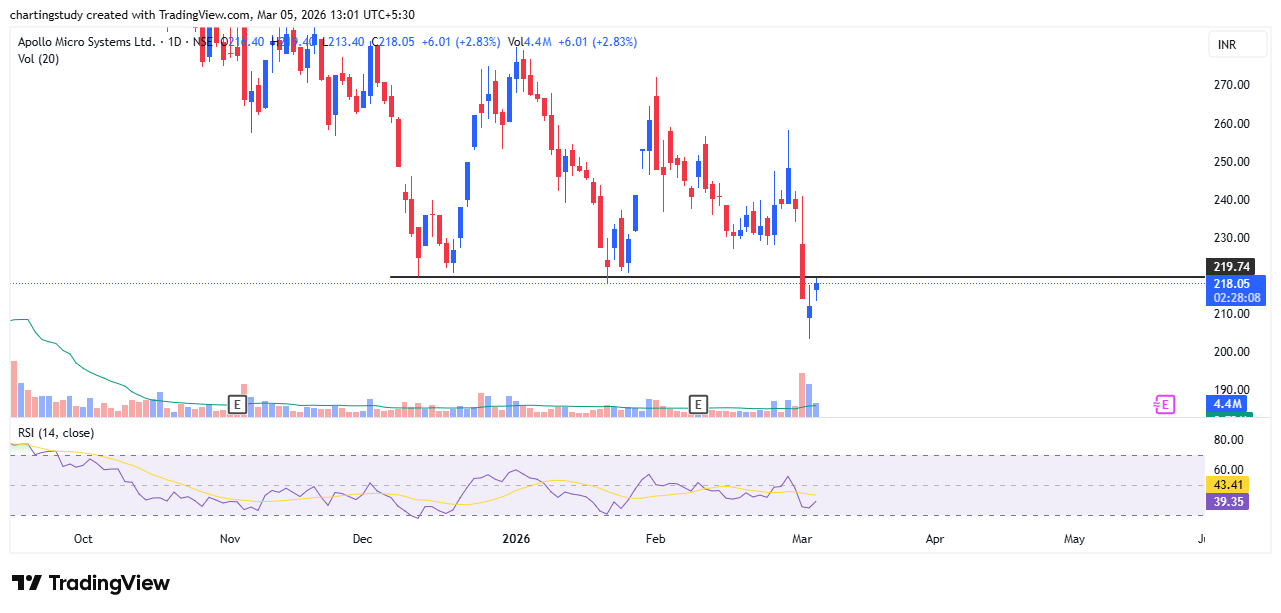Click the 260.00 price axis label
Viewport: 1281px width, 613px height.
pyautogui.click(x=1232, y=124)
